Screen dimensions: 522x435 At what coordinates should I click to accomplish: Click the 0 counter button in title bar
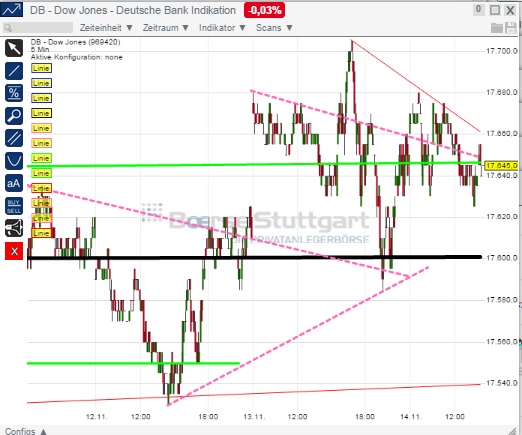478,10
